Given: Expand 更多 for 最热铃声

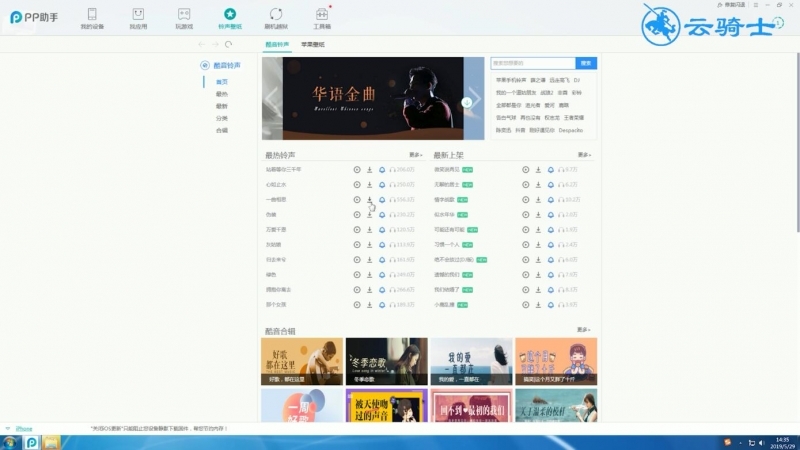Looking at the screenshot, I should [415, 155].
